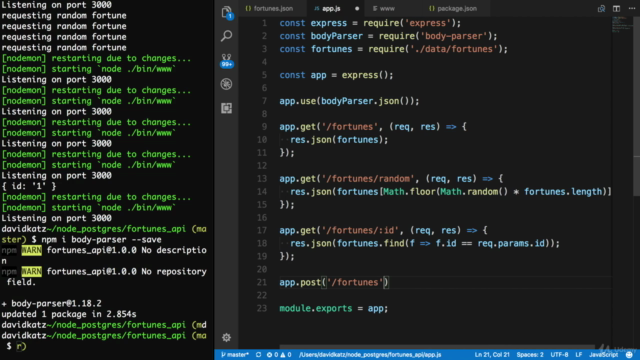Click 'npm i body-parser --save' command

101,240
